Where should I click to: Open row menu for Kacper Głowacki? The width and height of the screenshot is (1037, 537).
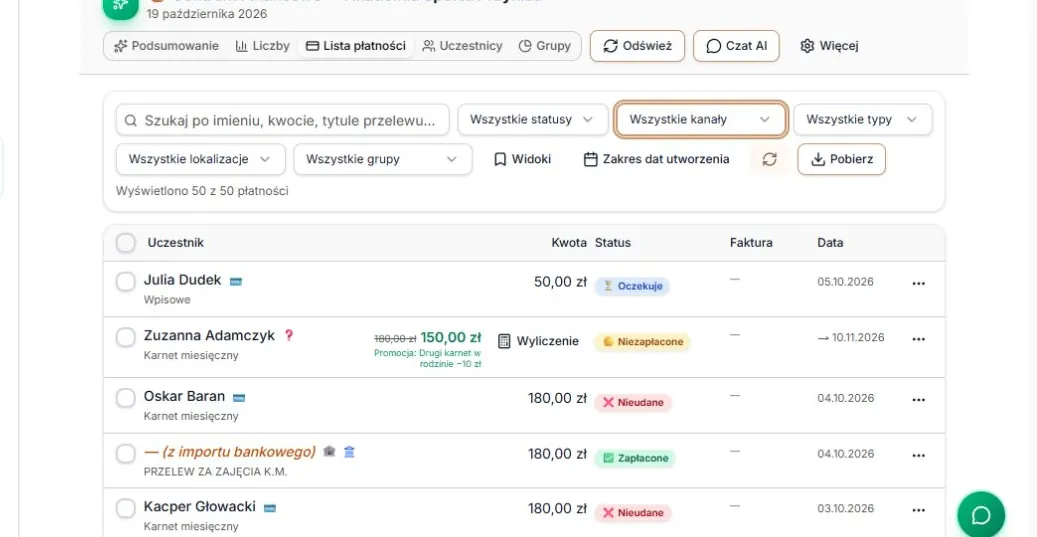919,511
